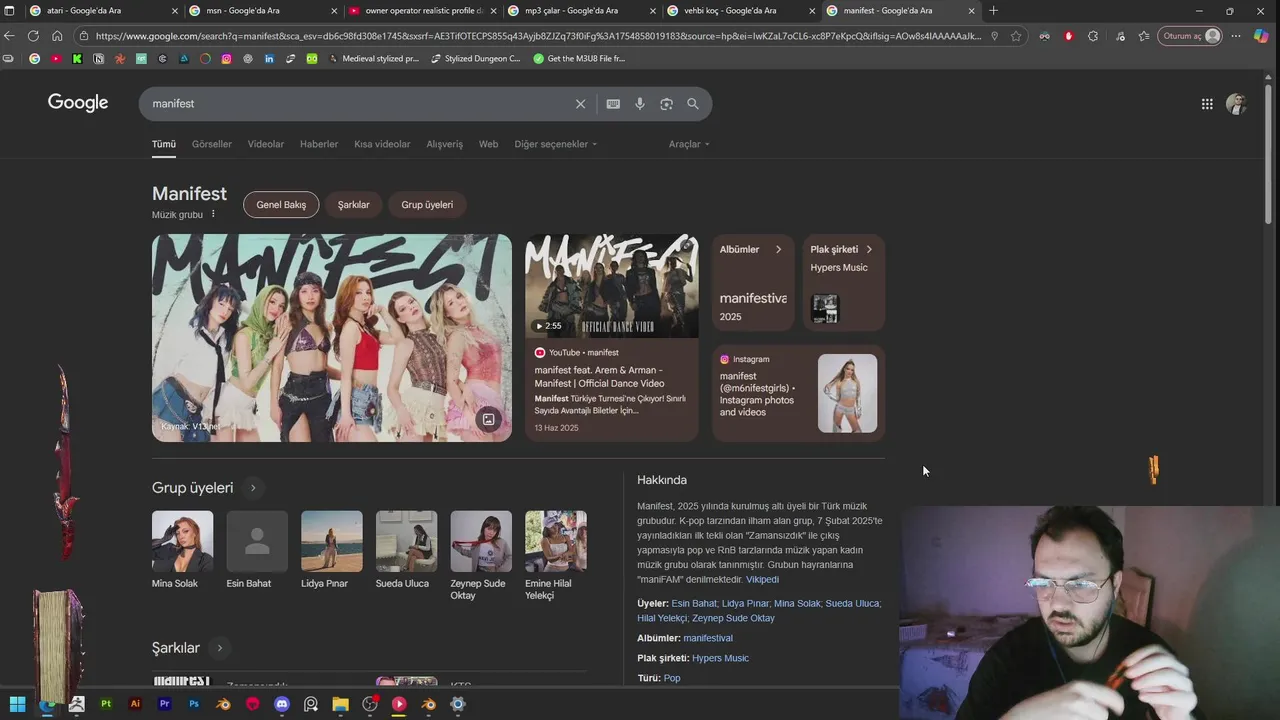Open File Explorer from the taskbar
This screenshot has height=720, width=1280.
pos(340,704)
